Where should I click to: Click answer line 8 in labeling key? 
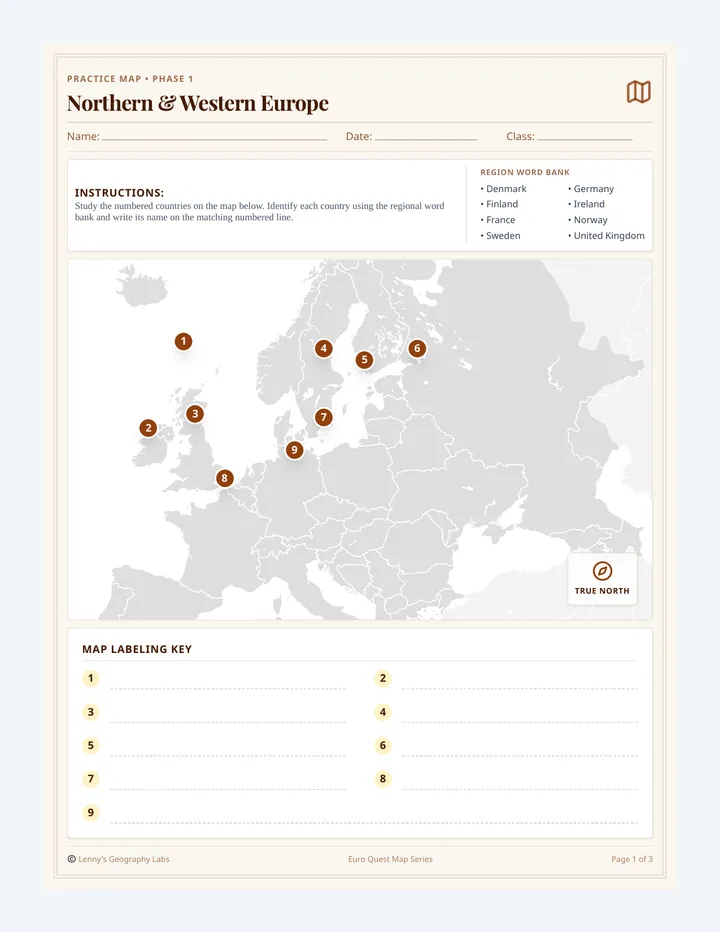point(520,781)
